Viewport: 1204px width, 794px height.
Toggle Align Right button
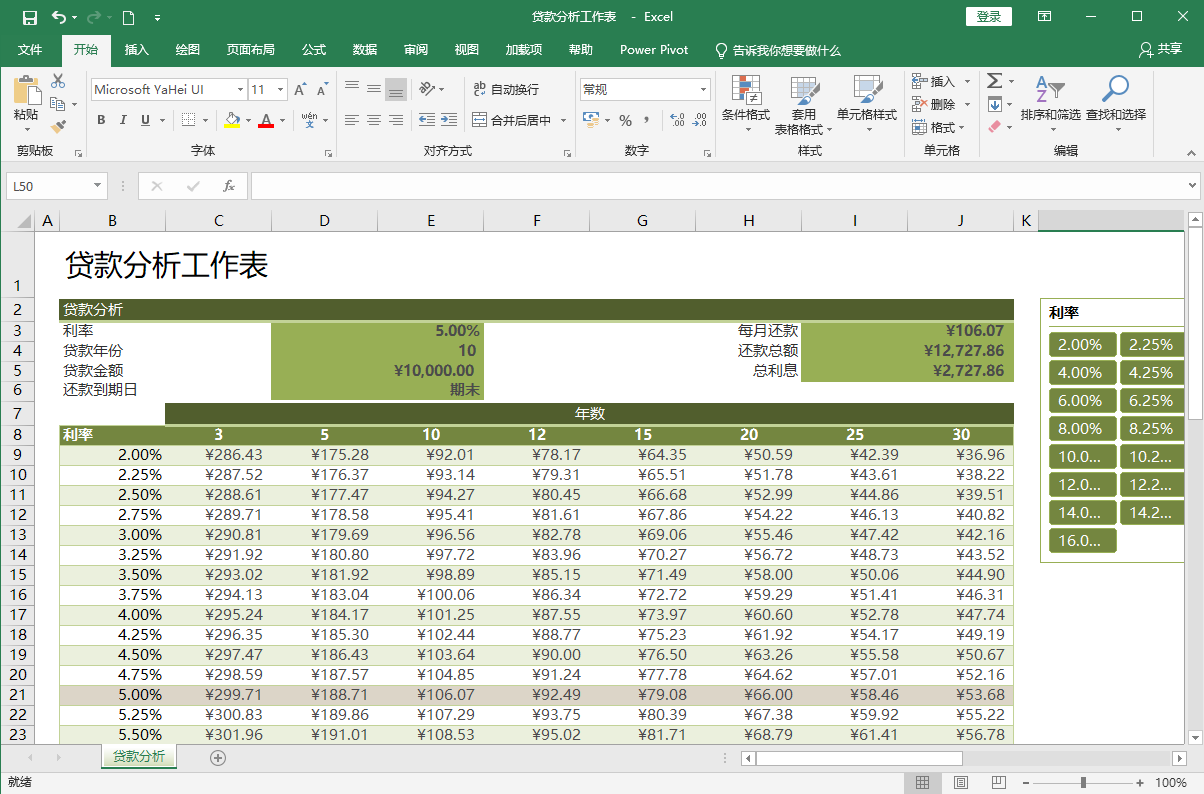pyautogui.click(x=396, y=120)
